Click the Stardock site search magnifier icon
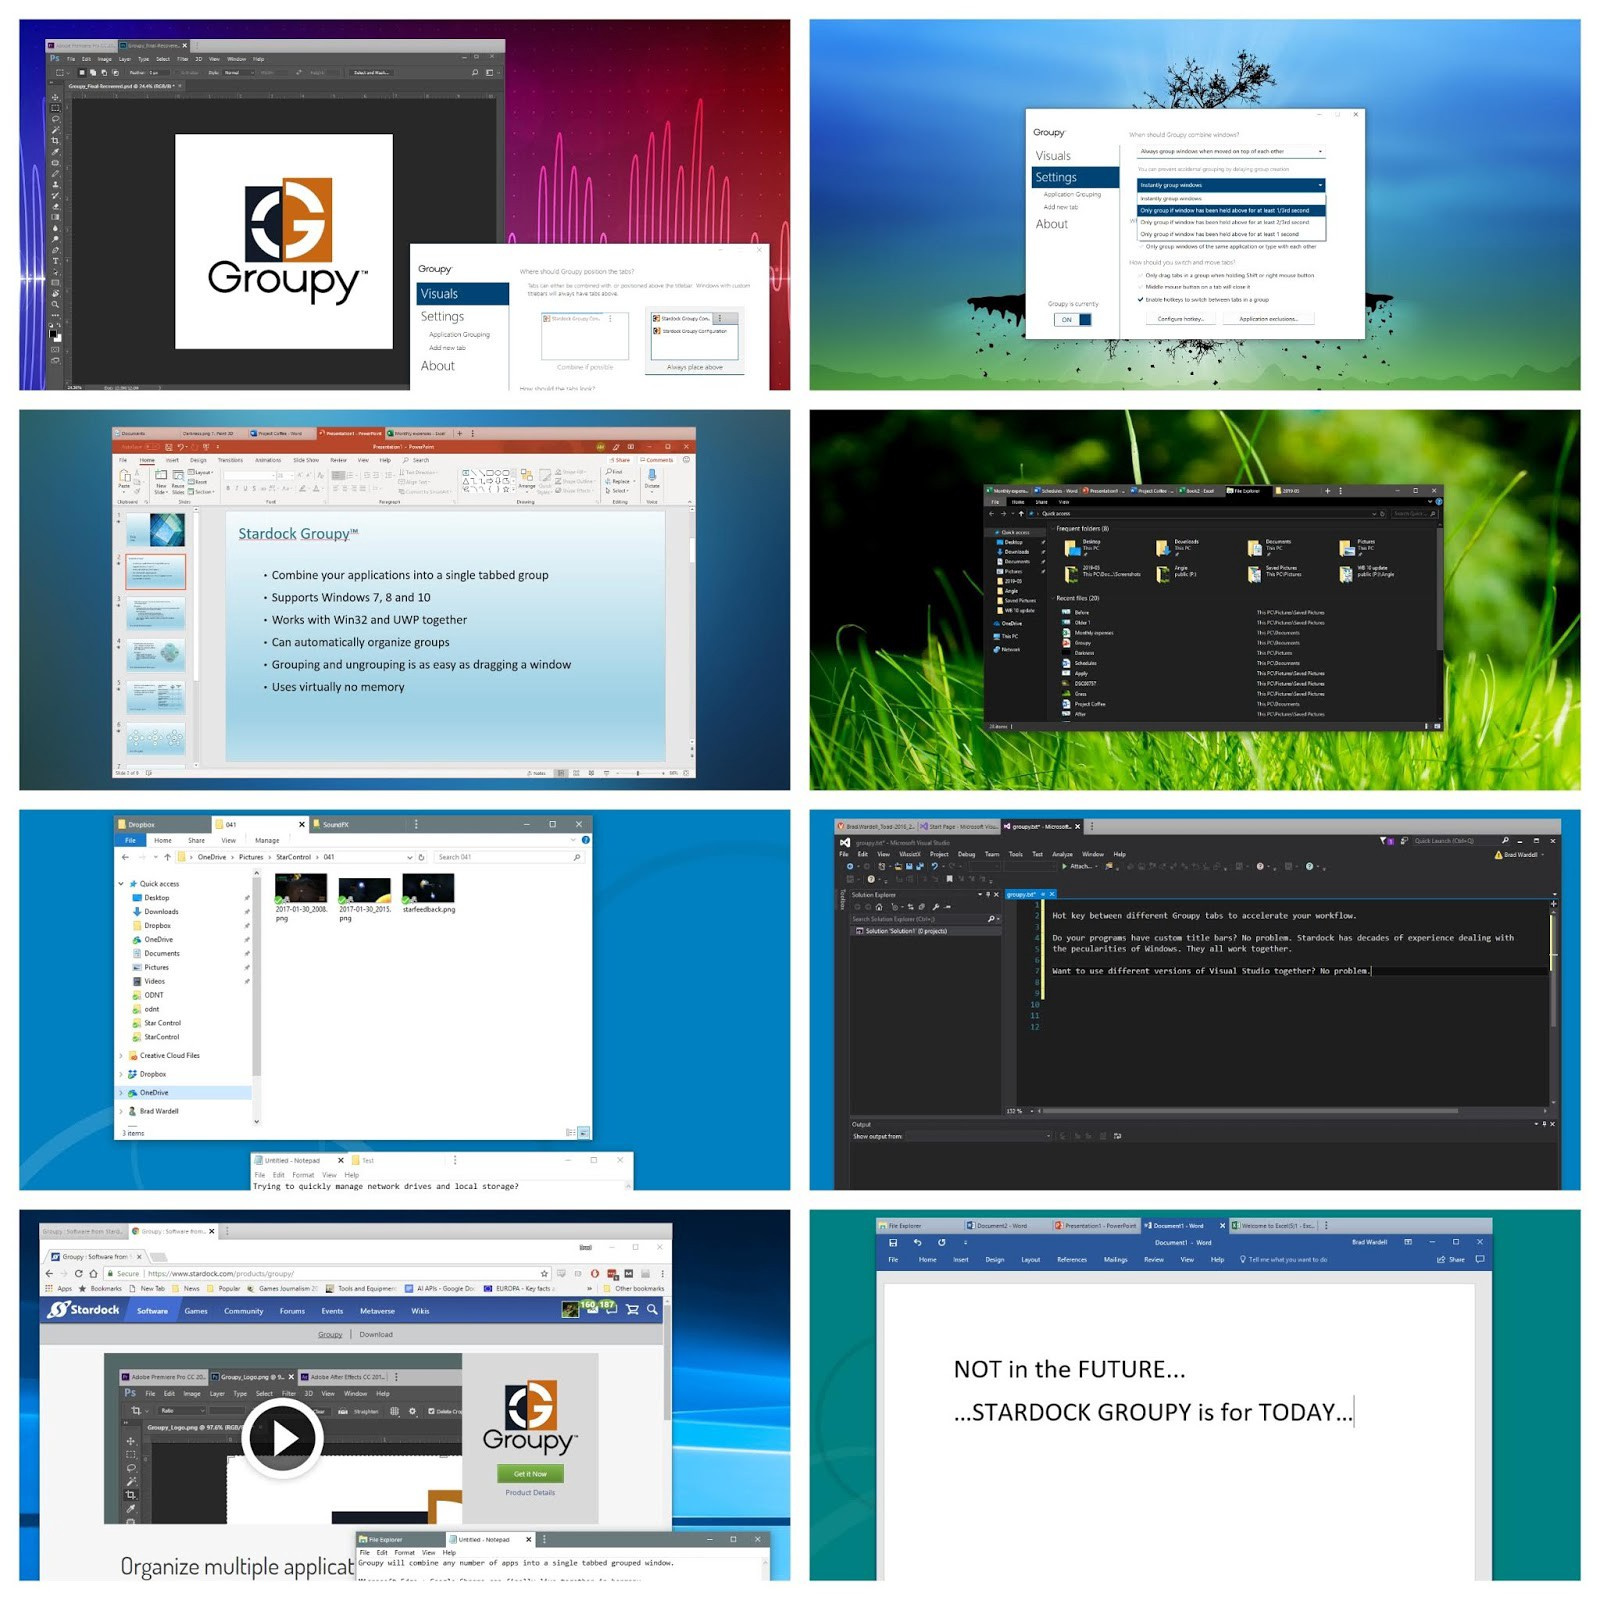This screenshot has width=1600, height=1600. [x=652, y=1310]
